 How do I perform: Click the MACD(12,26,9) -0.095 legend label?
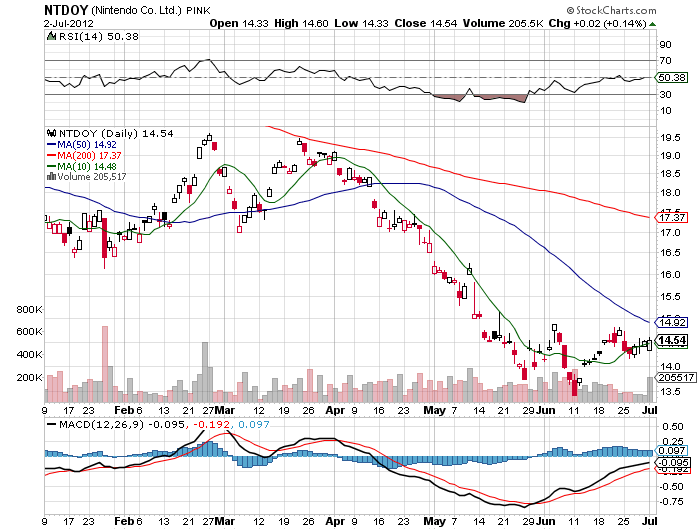click(122, 424)
